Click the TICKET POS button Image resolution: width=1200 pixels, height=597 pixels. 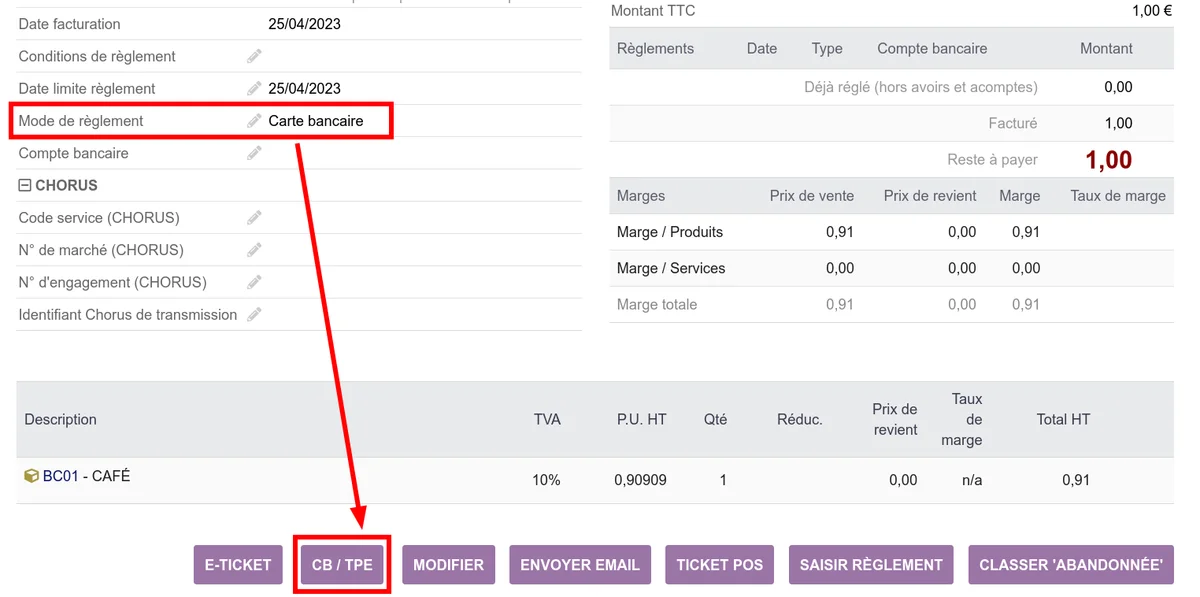tap(720, 565)
